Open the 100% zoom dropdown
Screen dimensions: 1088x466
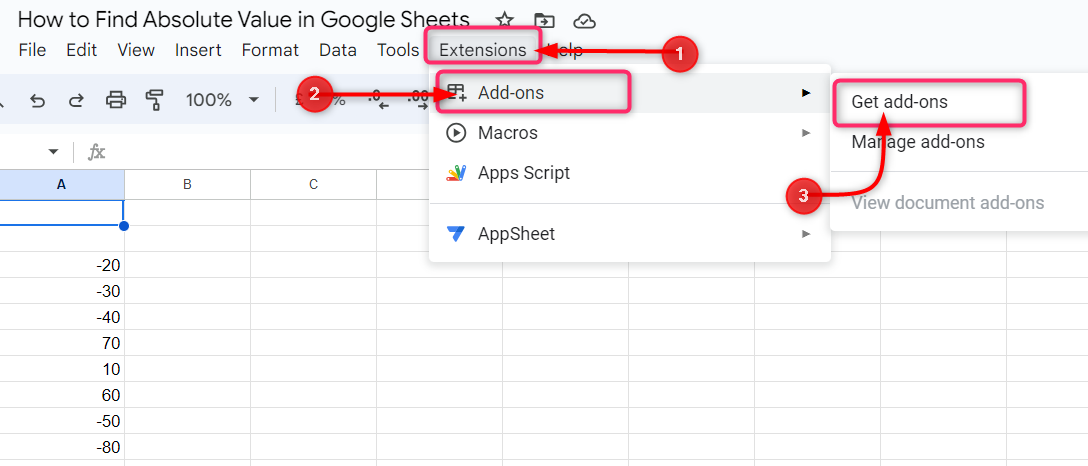click(222, 100)
